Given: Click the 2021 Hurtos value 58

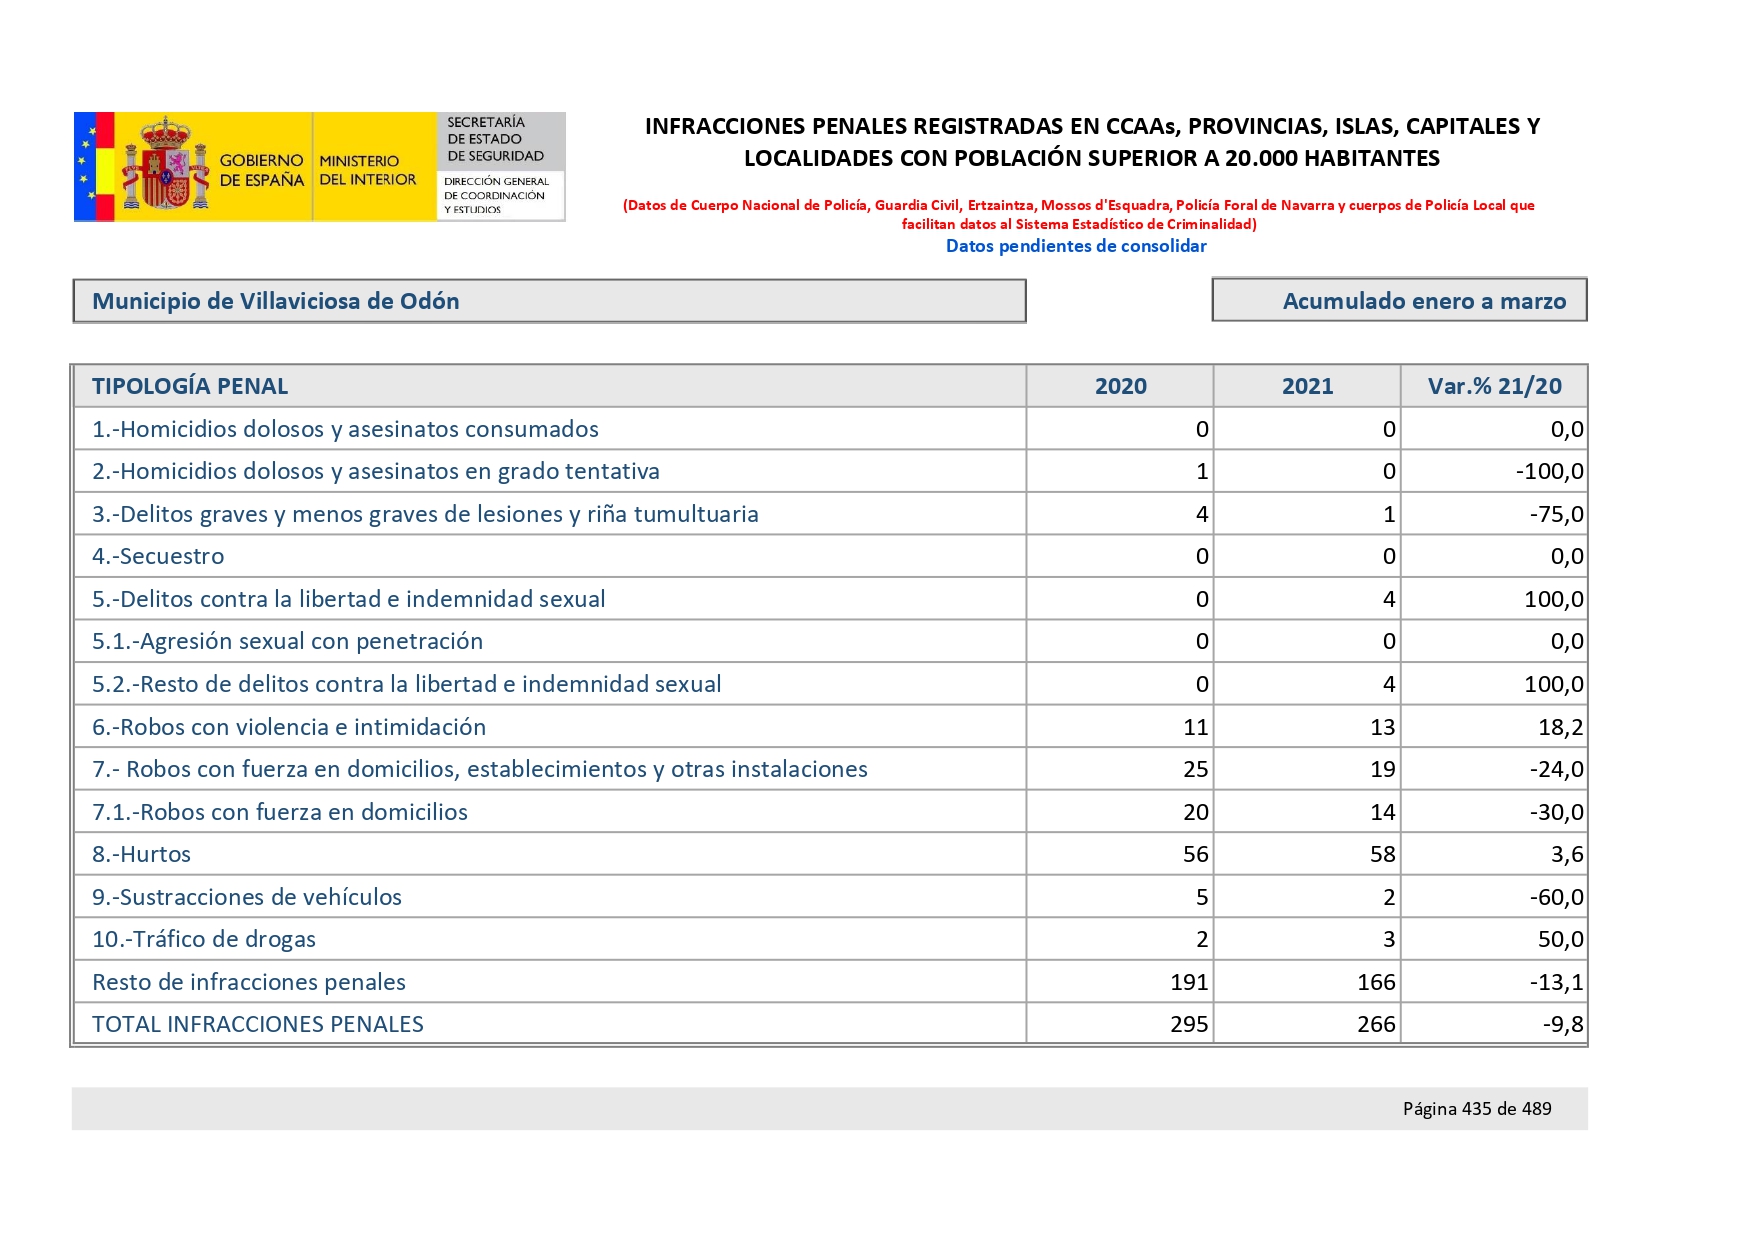Looking at the screenshot, I should tap(1383, 854).
